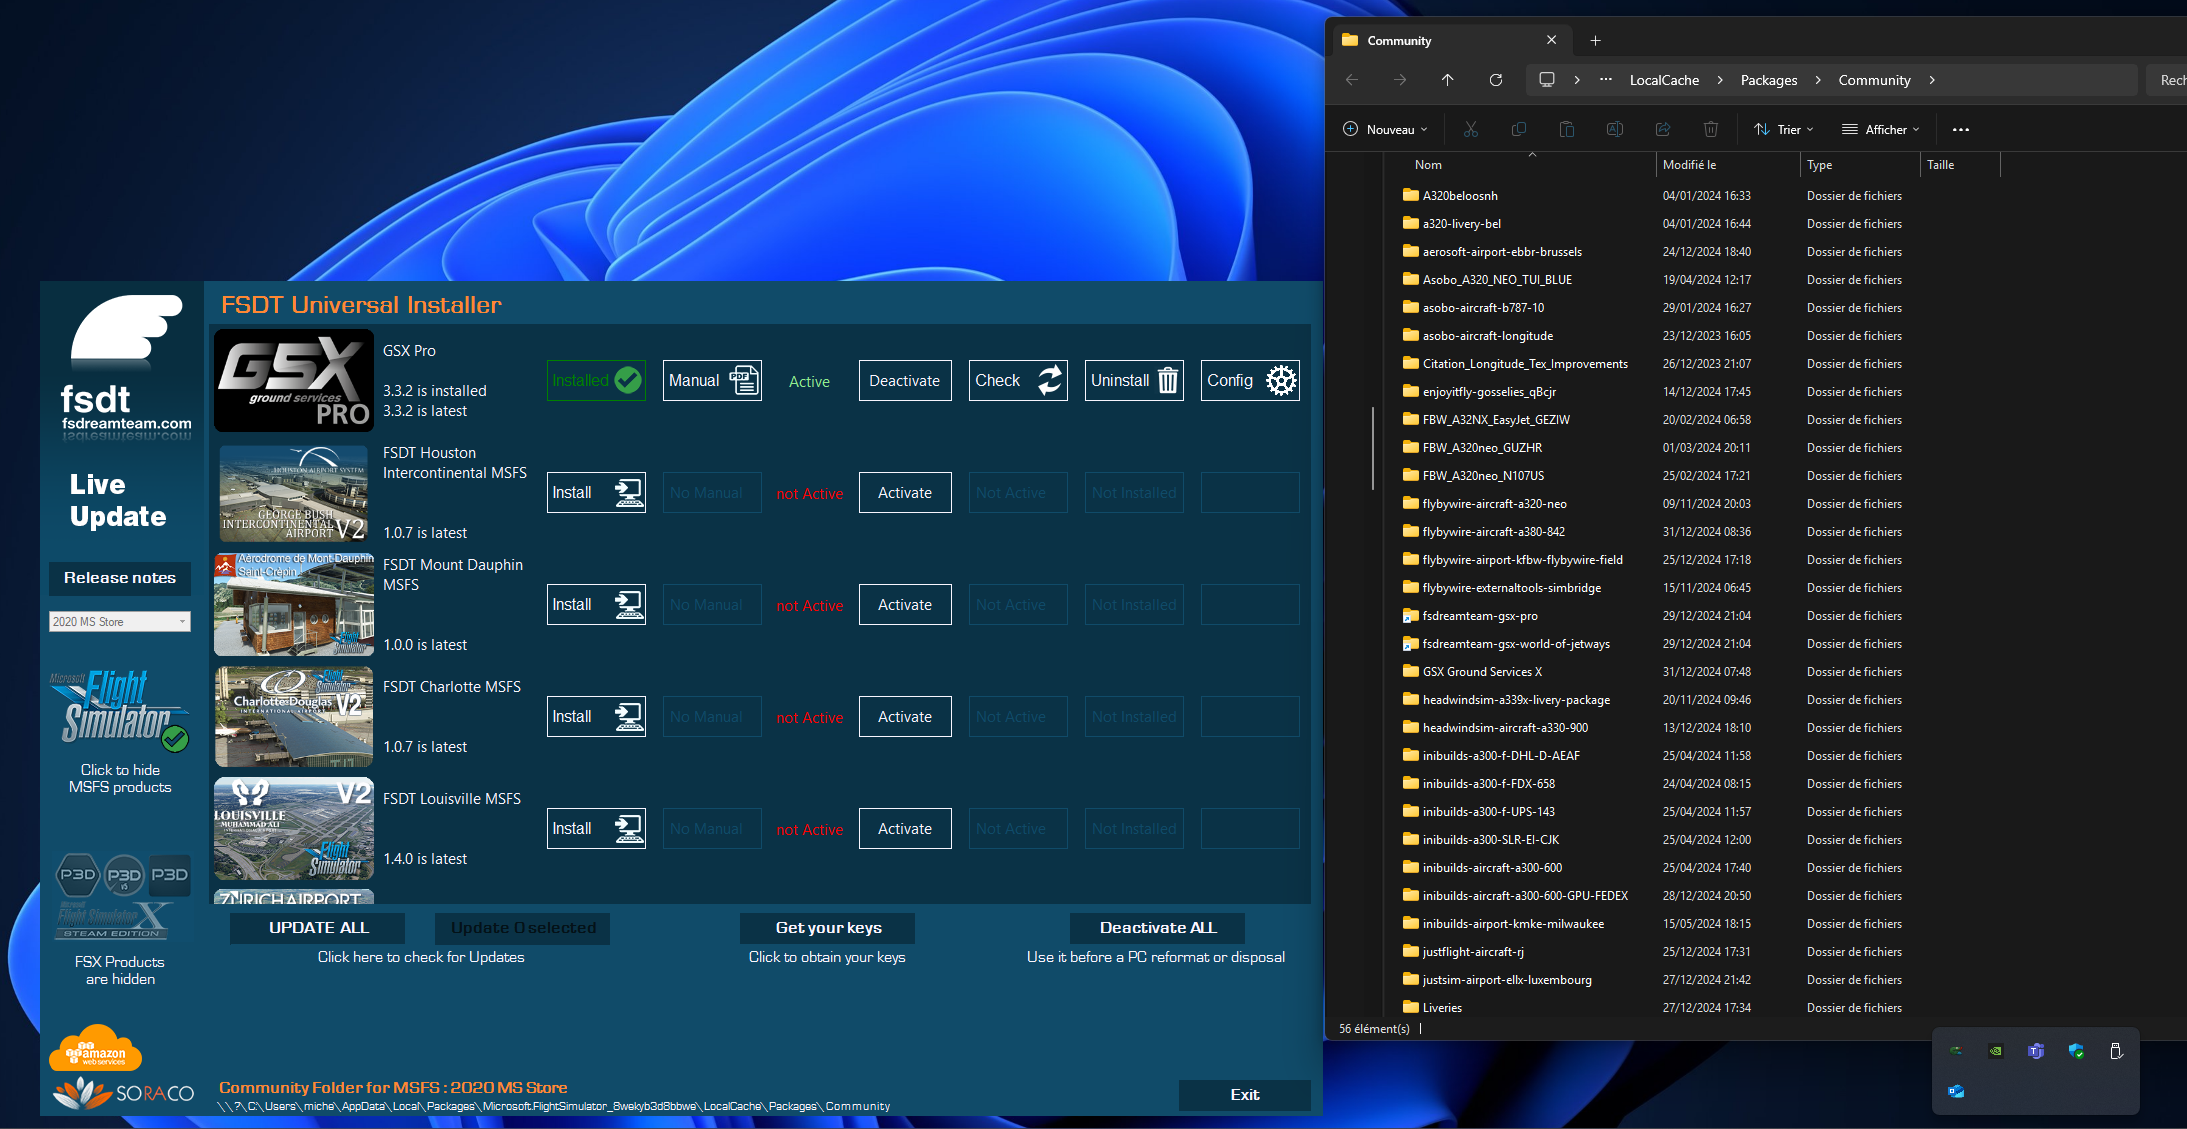The height and width of the screenshot is (1129, 2187).
Task: Show hidden breadcrumb path with ellipsis
Action: 1606,80
